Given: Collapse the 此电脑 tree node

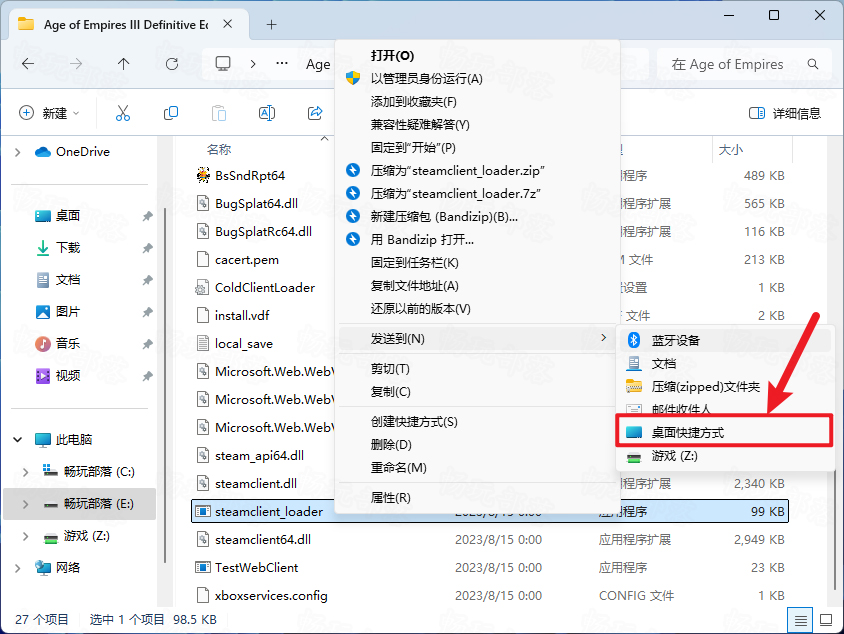Looking at the screenshot, I should tap(18, 440).
